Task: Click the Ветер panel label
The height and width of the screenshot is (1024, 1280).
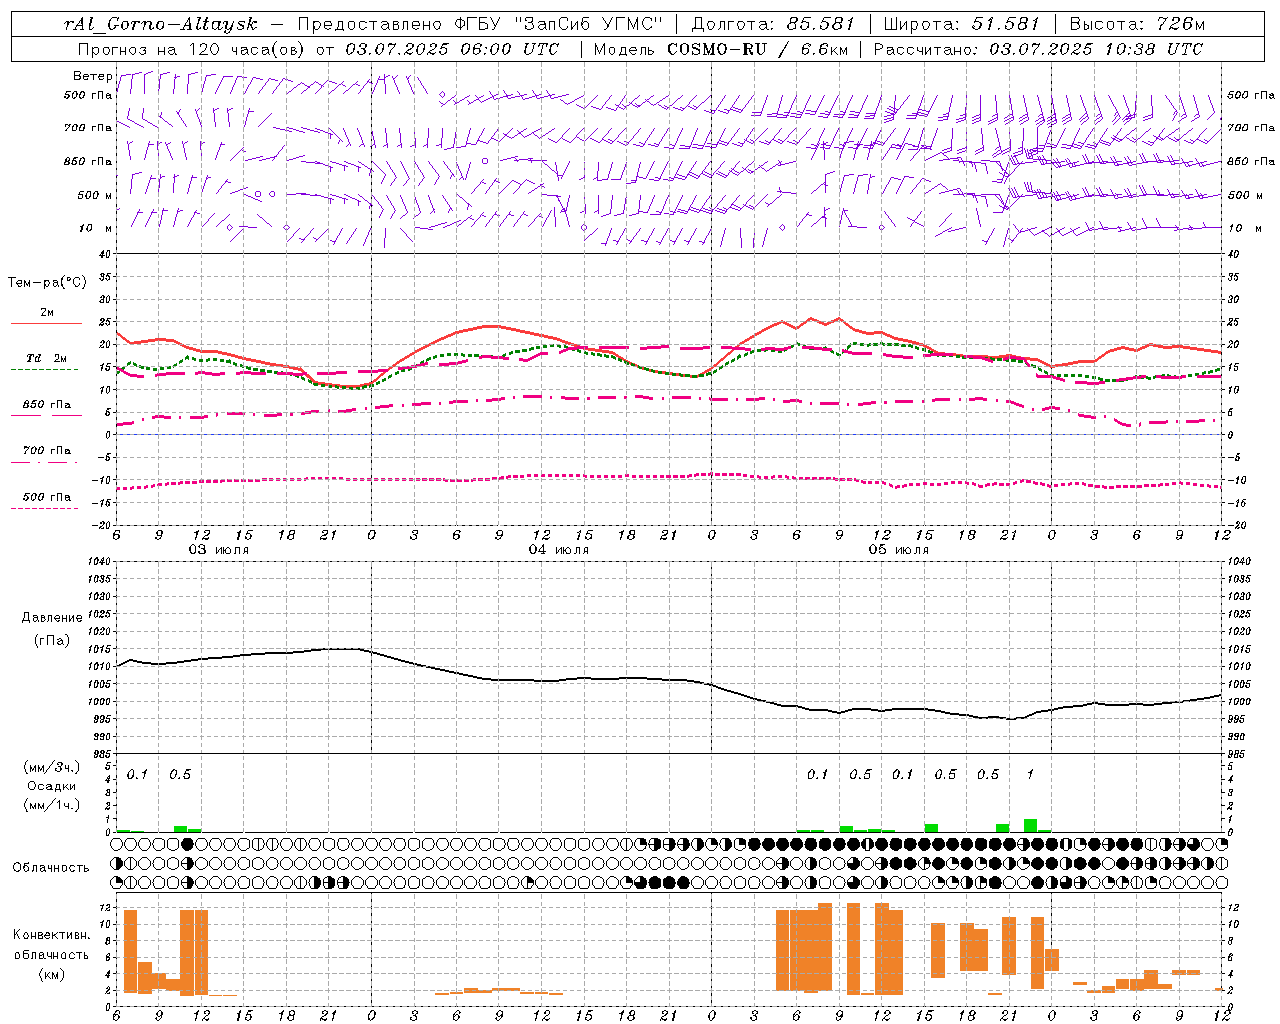Action: (x=92, y=76)
